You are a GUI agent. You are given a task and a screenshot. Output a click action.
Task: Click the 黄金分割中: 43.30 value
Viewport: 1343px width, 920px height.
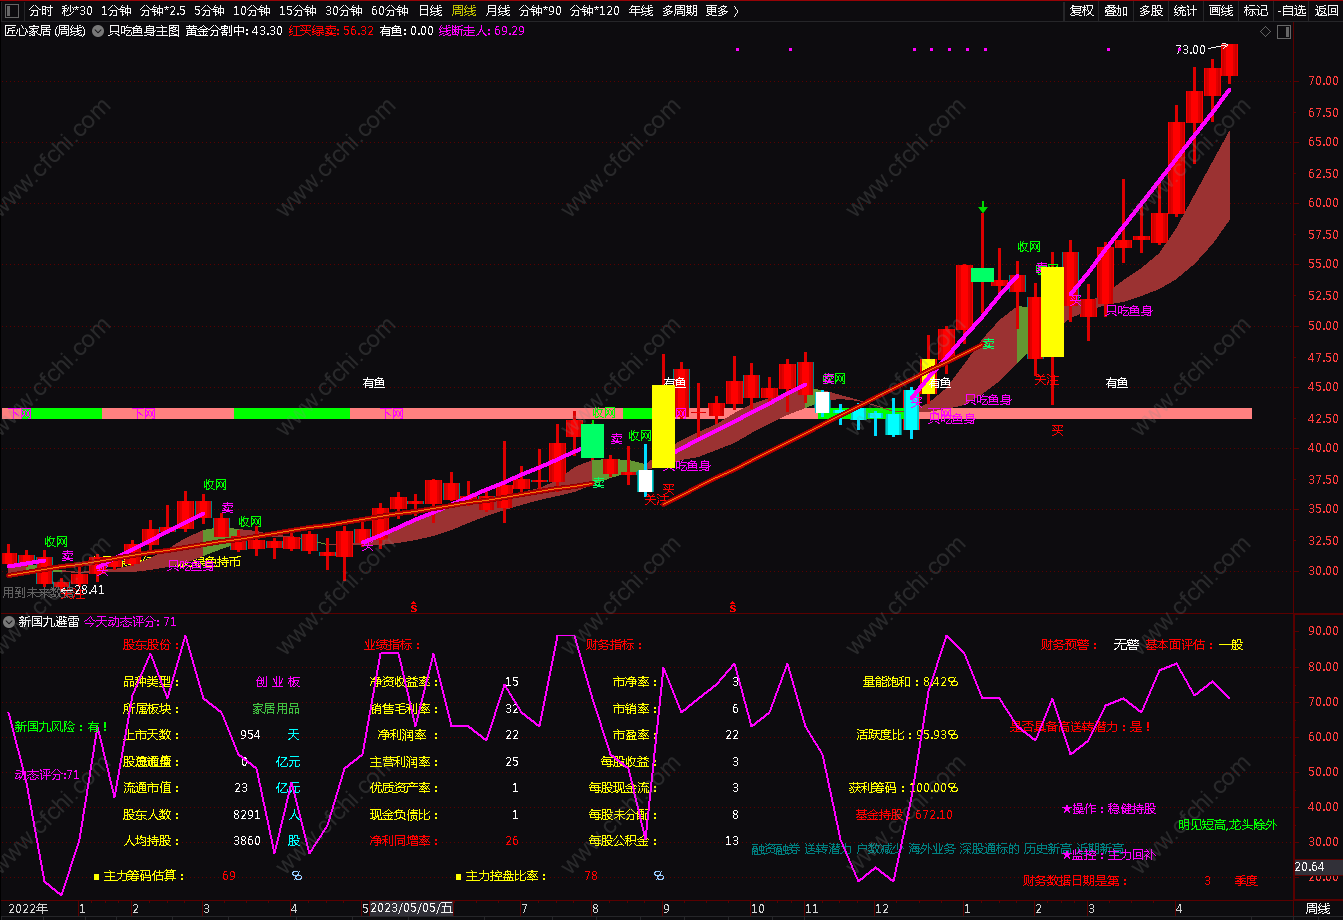(x=234, y=31)
